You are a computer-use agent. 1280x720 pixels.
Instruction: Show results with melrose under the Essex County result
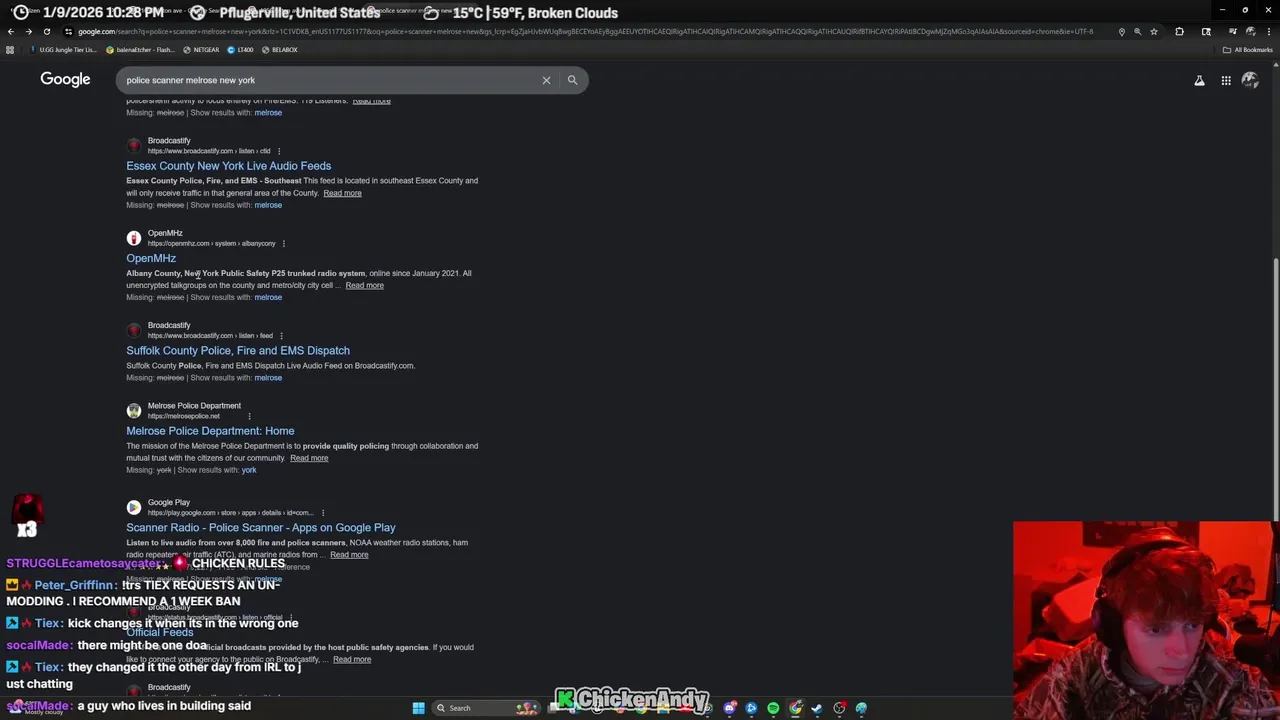(x=268, y=205)
